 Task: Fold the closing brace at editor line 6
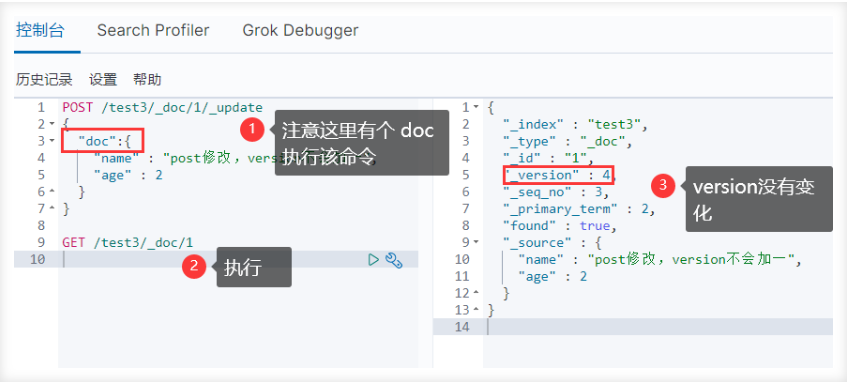52,192
